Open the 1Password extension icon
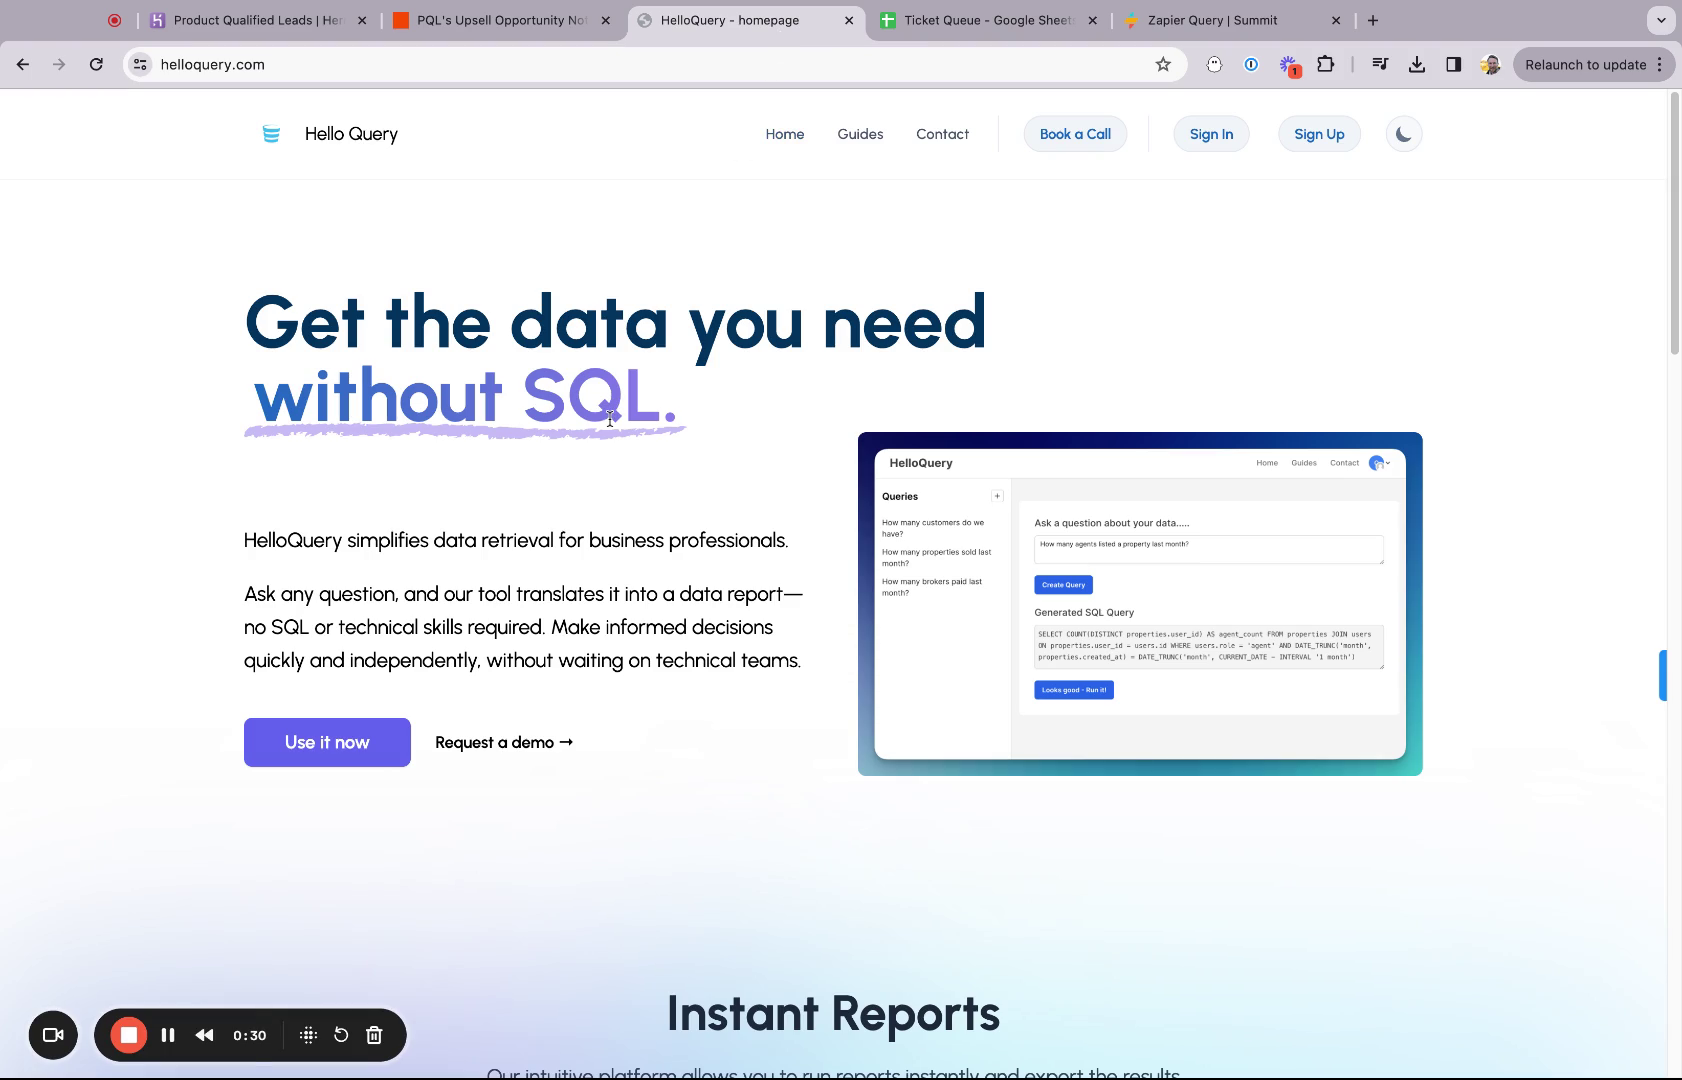1682x1080 pixels. [1251, 64]
